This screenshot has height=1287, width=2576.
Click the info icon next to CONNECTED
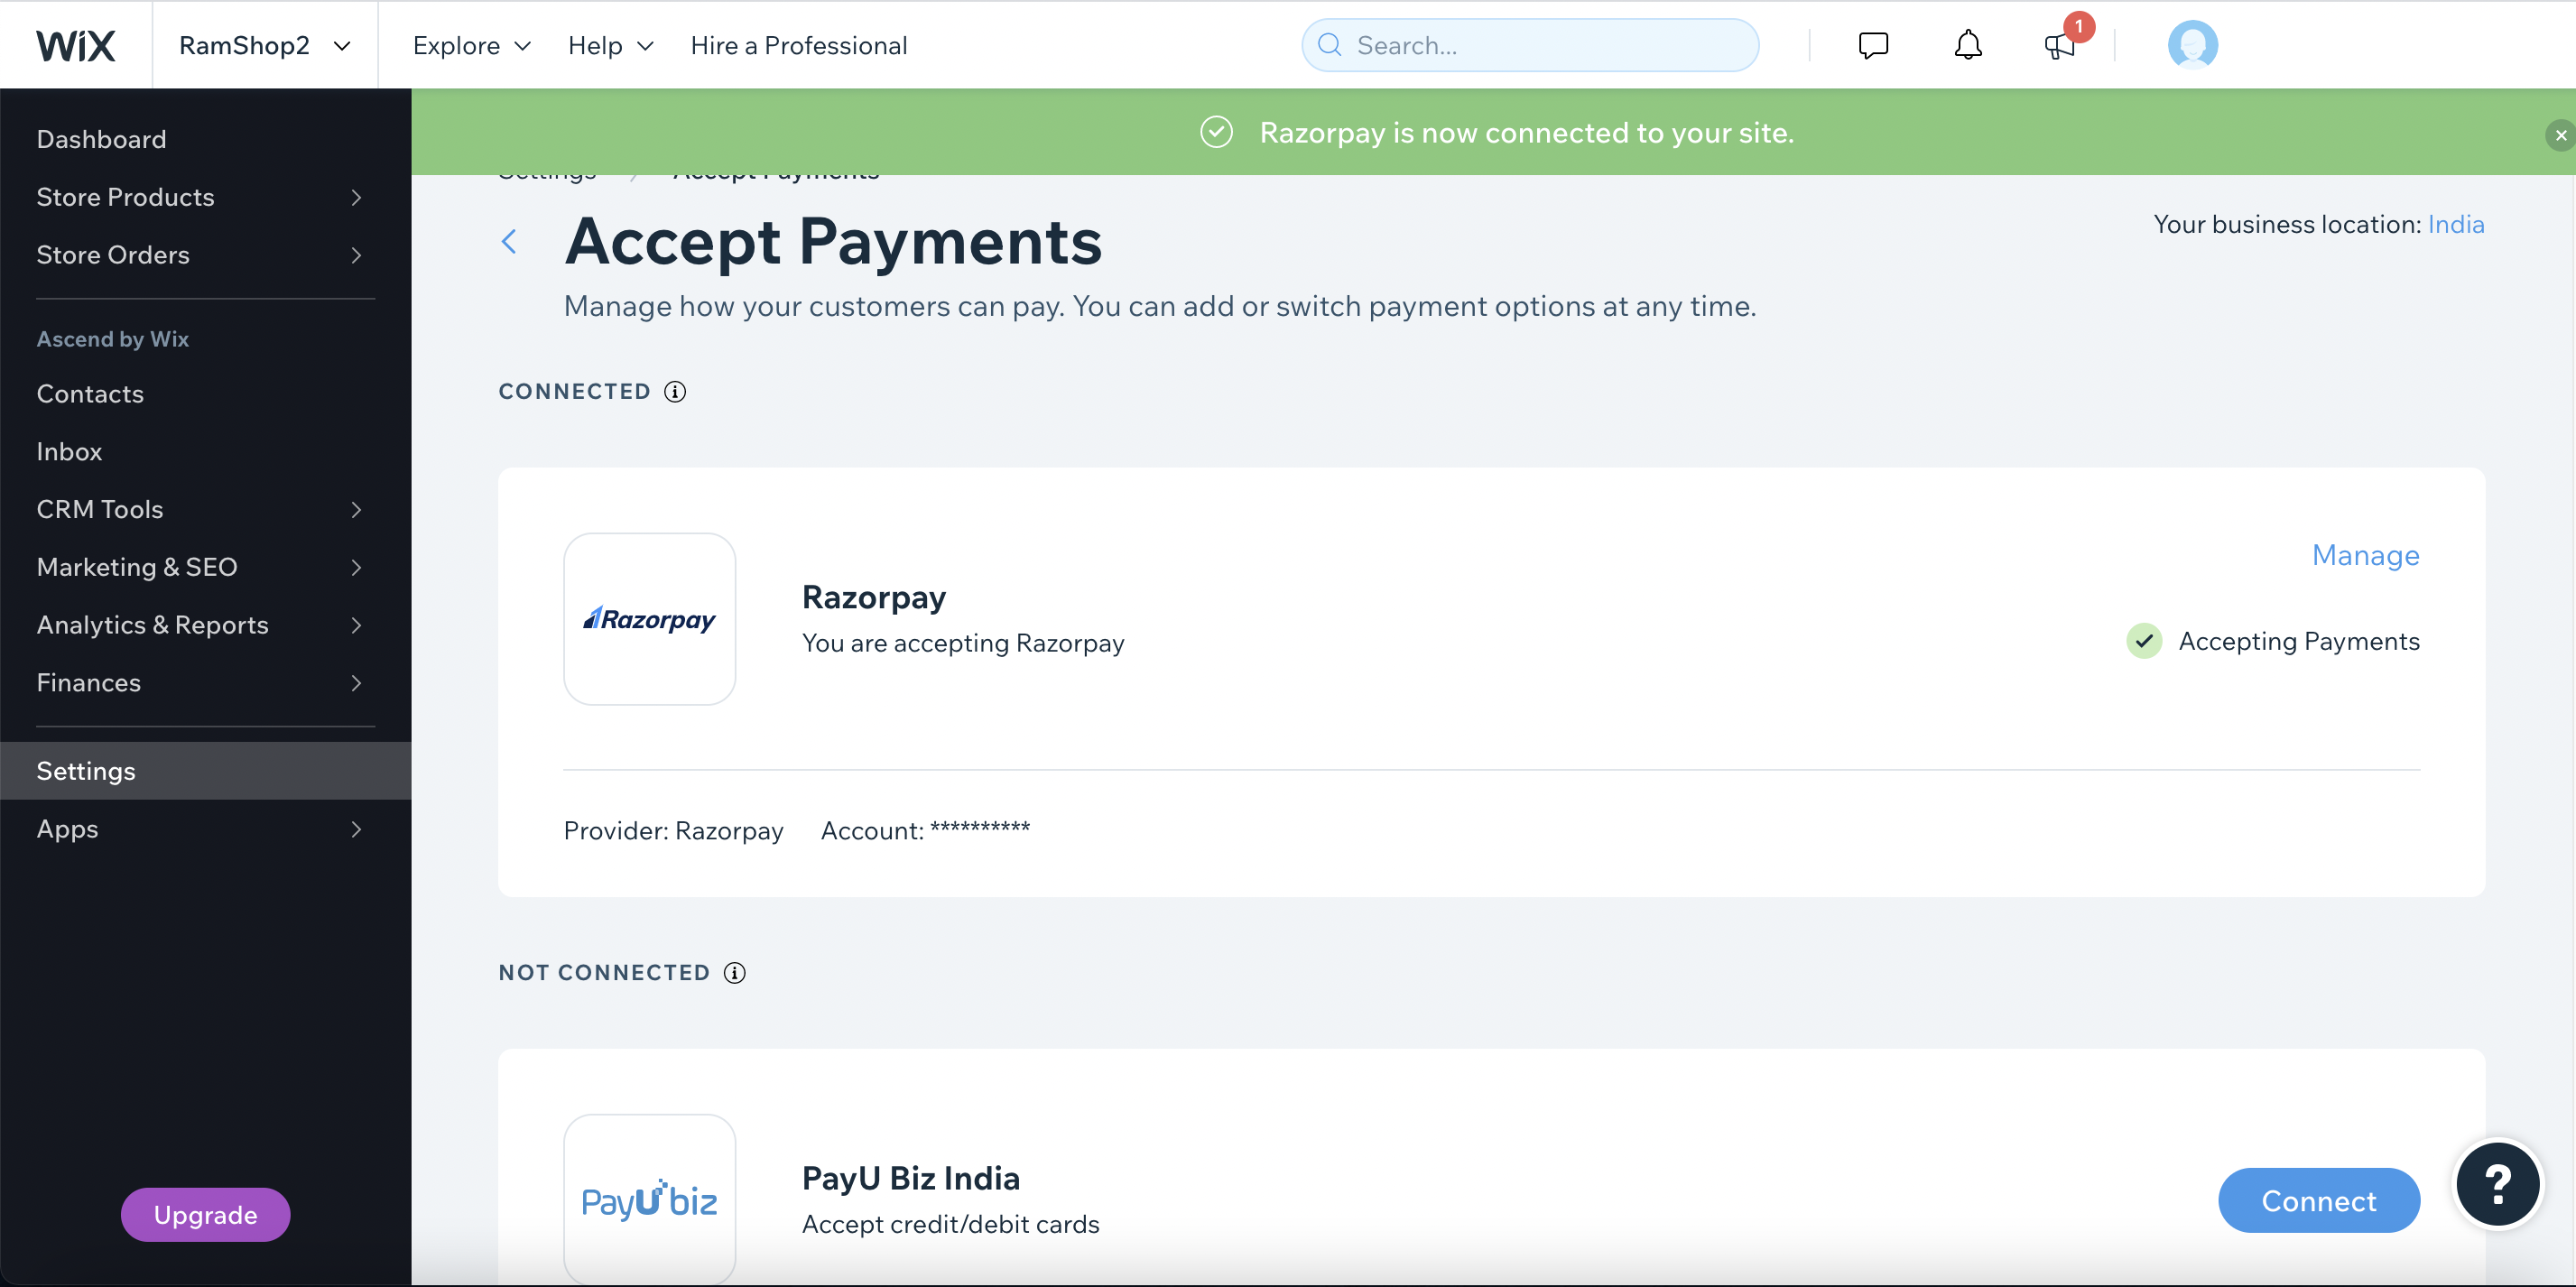(675, 392)
